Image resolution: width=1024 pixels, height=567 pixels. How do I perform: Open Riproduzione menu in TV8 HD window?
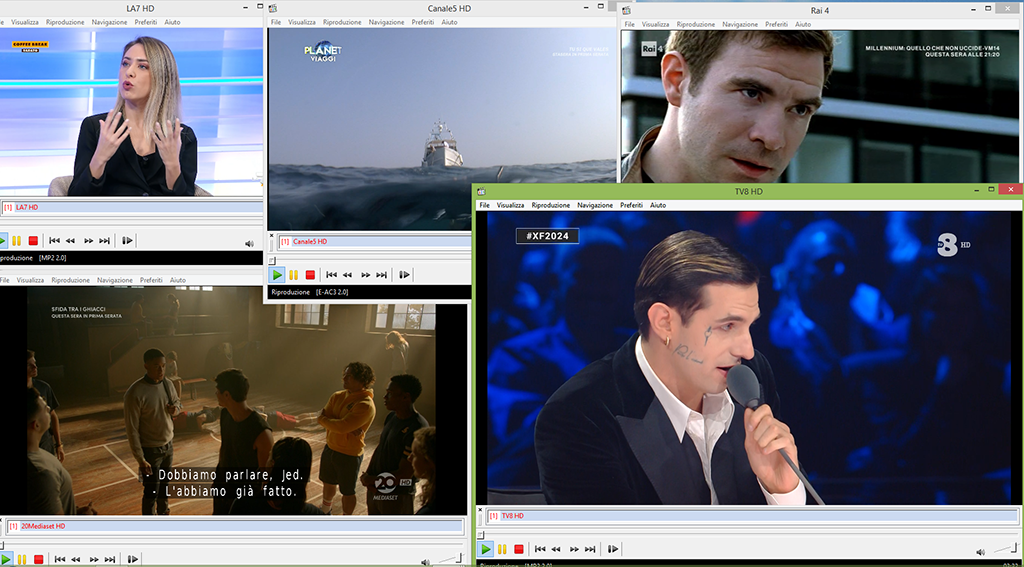click(x=551, y=205)
